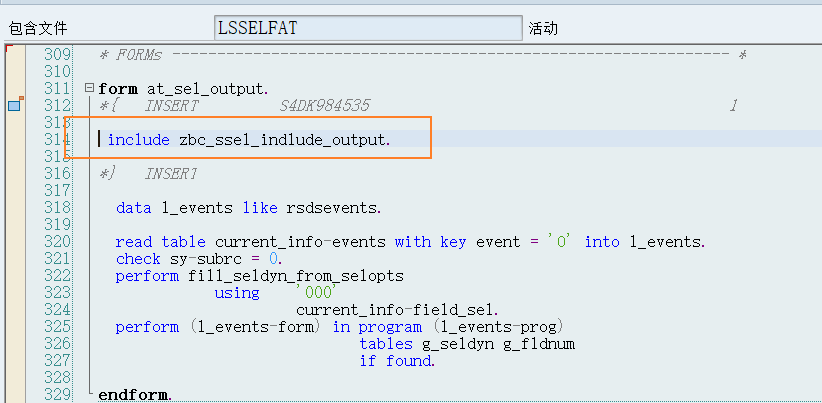
Task: Click line number 309
Action: pos(57,55)
